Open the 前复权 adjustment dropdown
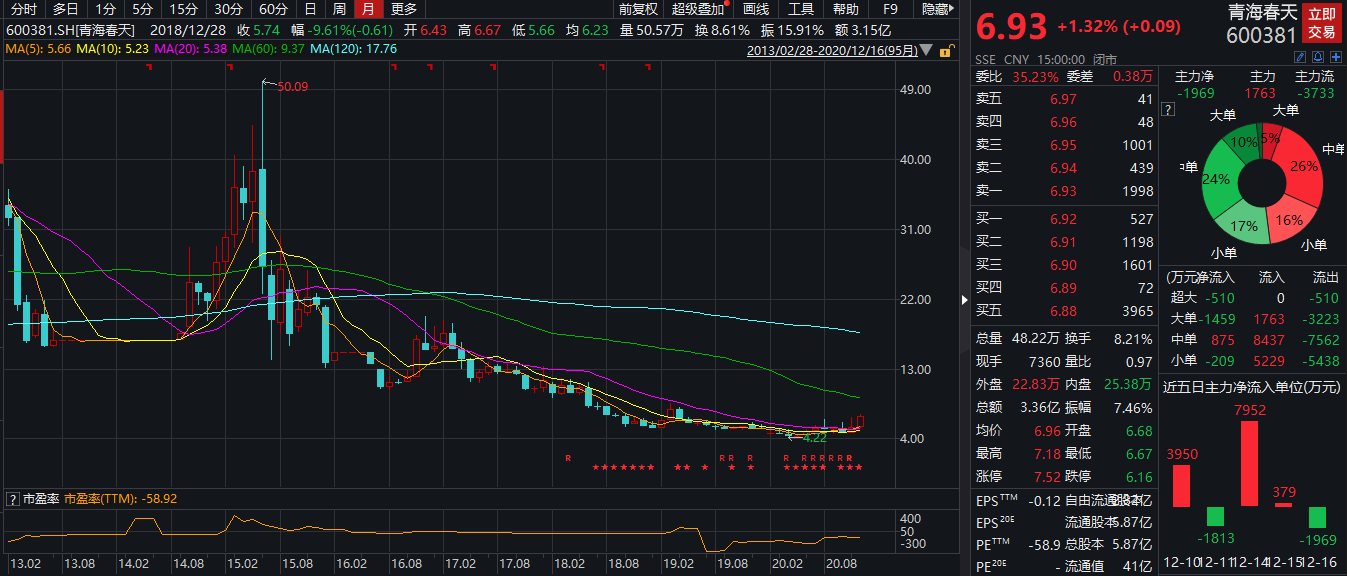Screen dimensions: 1347x576 click(638, 9)
